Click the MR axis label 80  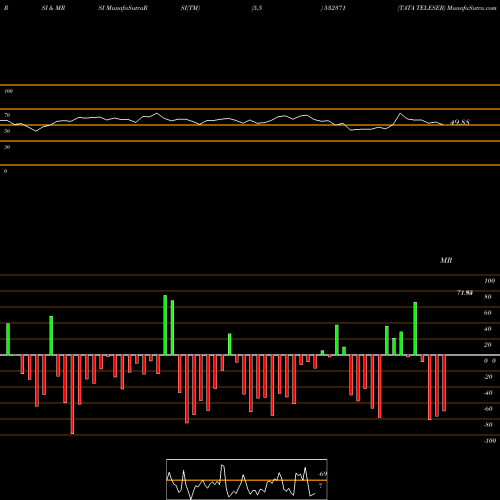coord(488,297)
